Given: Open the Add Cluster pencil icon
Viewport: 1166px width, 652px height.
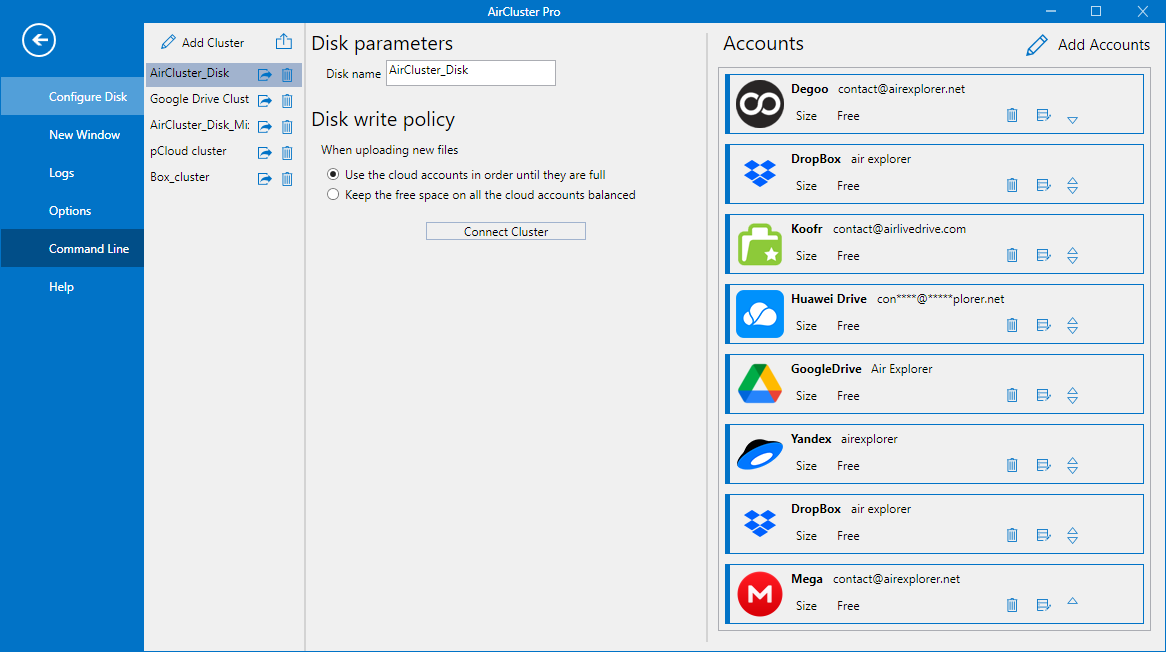Looking at the screenshot, I should pyautogui.click(x=167, y=42).
